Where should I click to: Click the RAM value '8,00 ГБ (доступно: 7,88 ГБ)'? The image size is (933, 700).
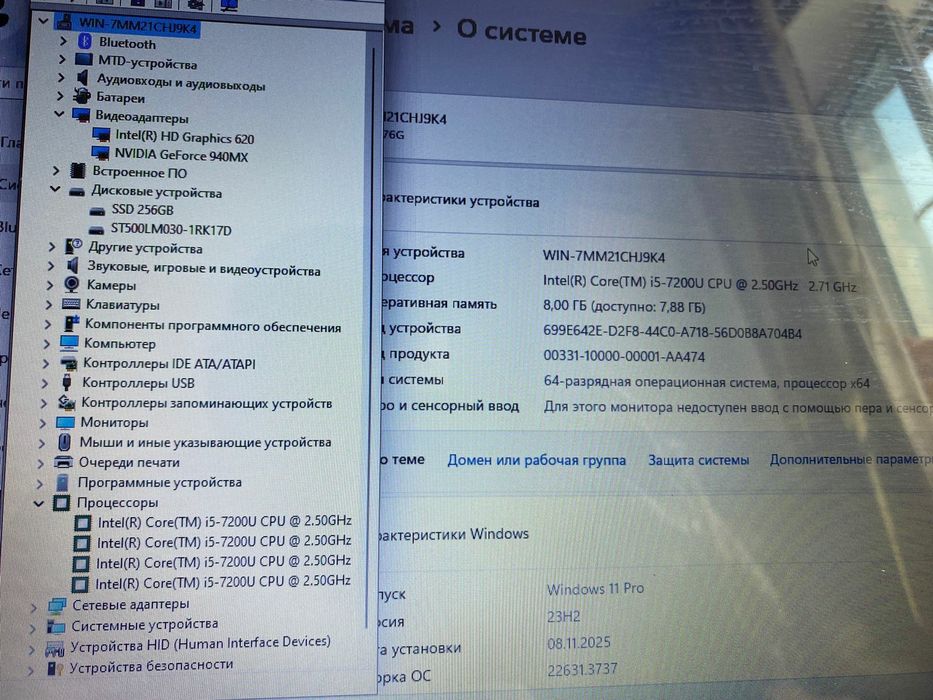click(x=624, y=307)
